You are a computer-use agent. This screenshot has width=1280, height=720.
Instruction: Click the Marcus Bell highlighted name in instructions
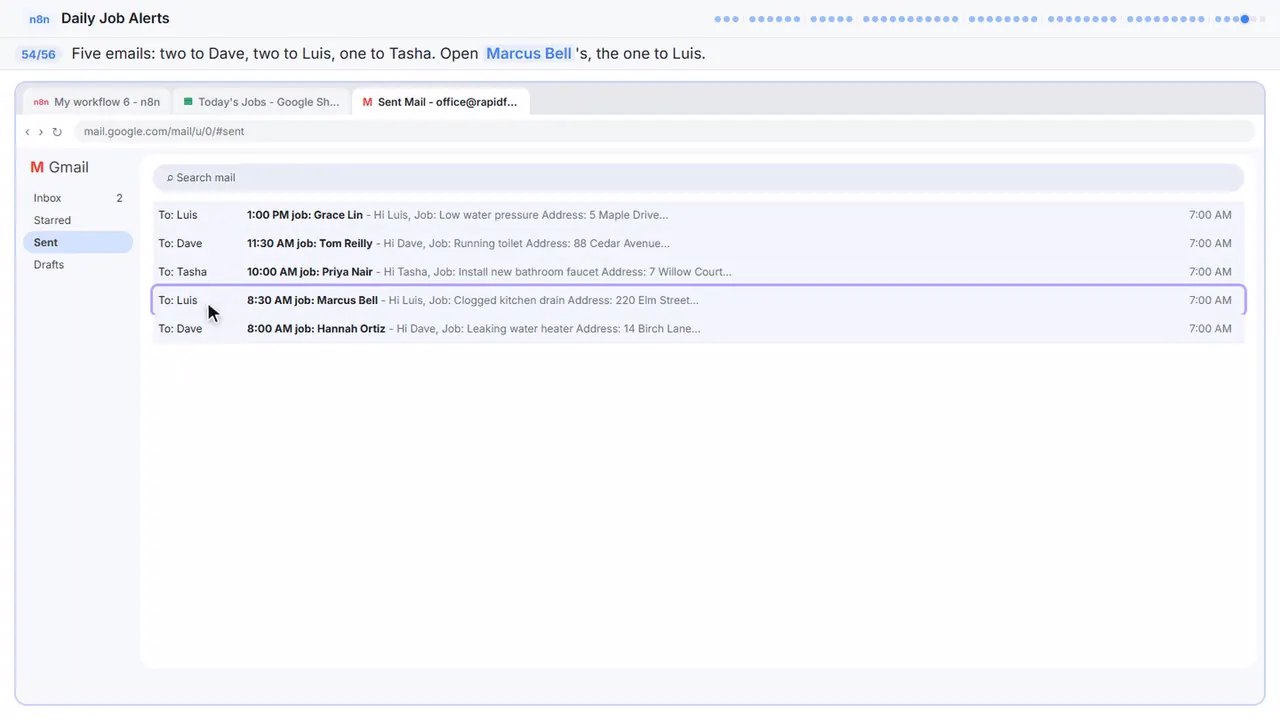(x=528, y=54)
